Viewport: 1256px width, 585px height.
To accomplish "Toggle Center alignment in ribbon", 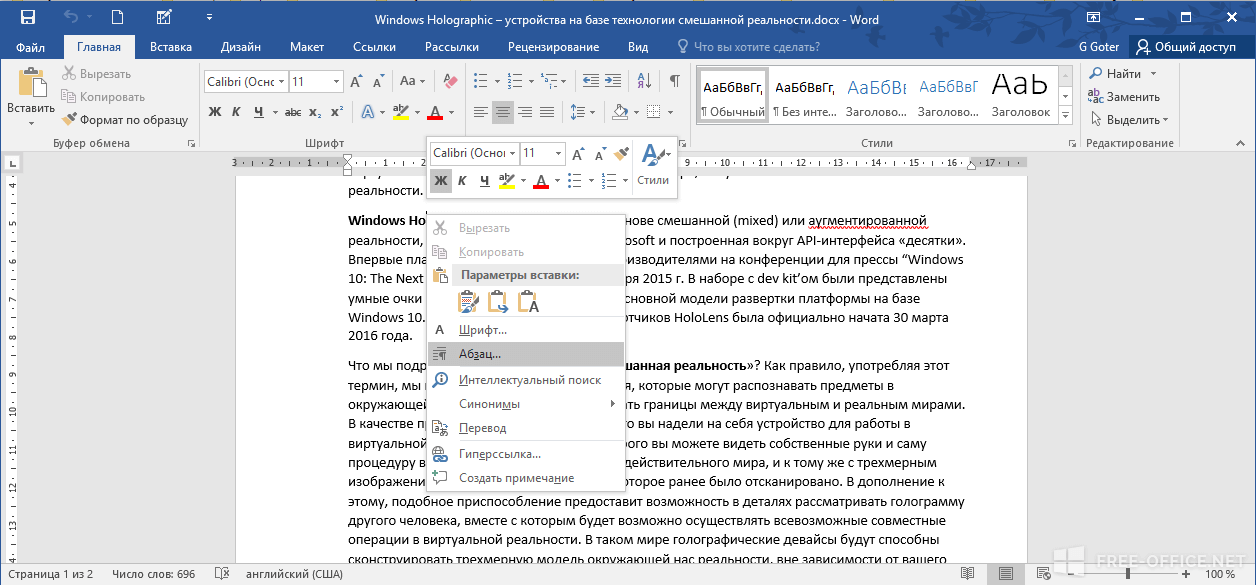I will coord(503,112).
